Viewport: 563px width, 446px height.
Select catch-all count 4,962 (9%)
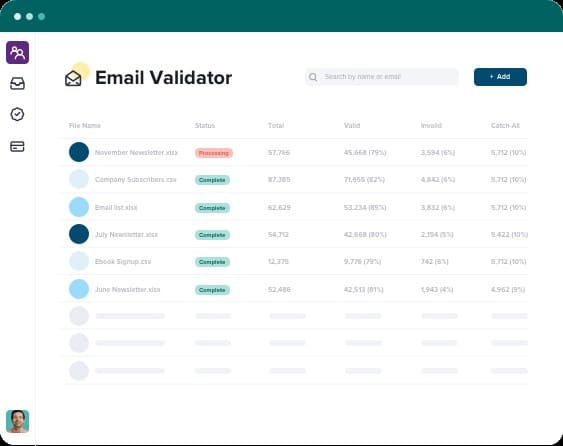pyautogui.click(x=508, y=289)
